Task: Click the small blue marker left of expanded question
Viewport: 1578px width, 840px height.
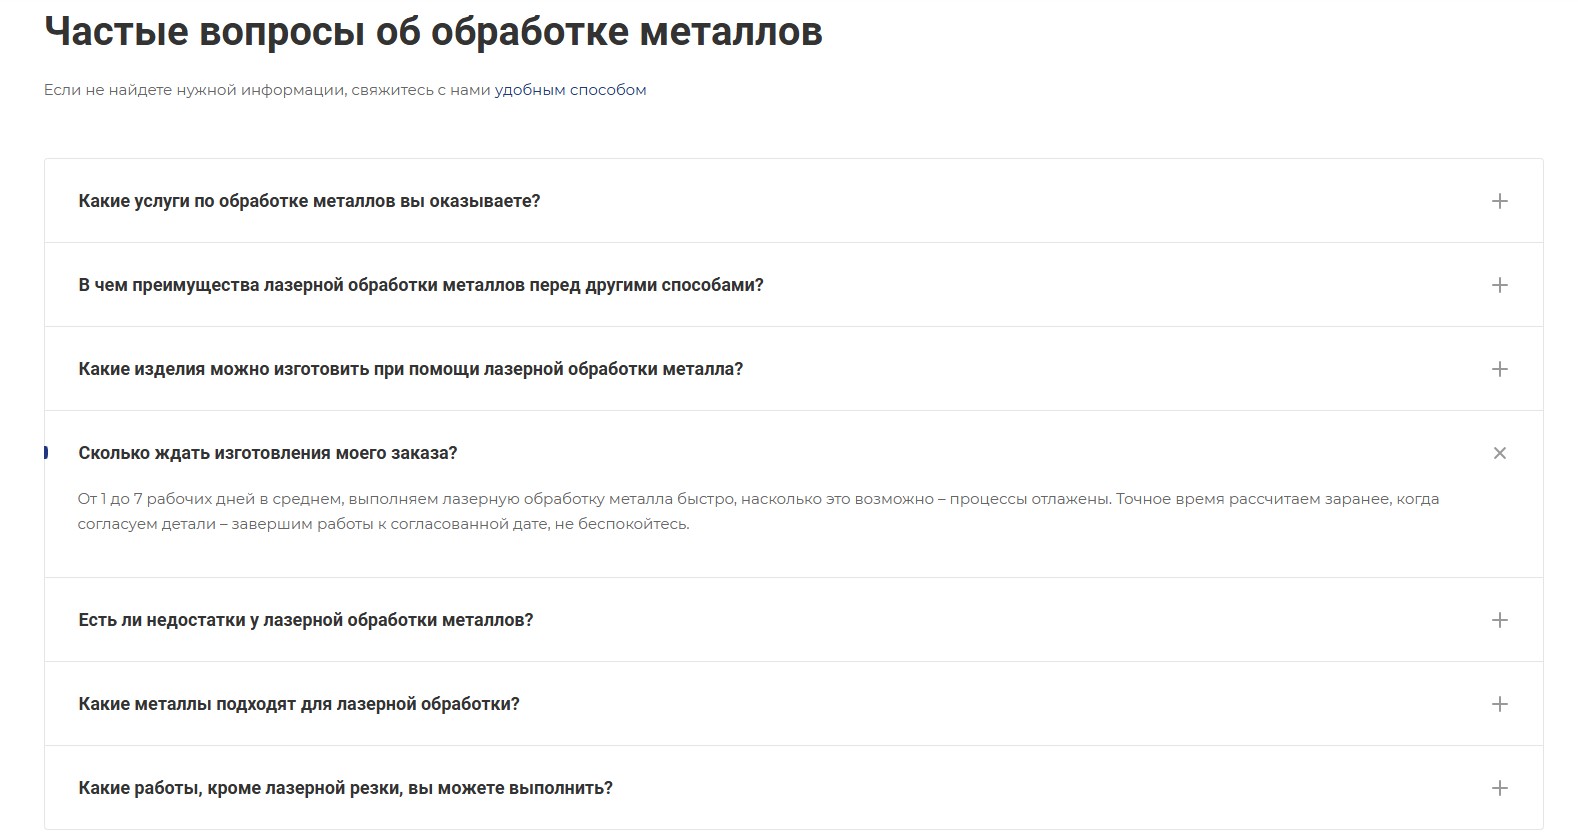Action: [44, 452]
